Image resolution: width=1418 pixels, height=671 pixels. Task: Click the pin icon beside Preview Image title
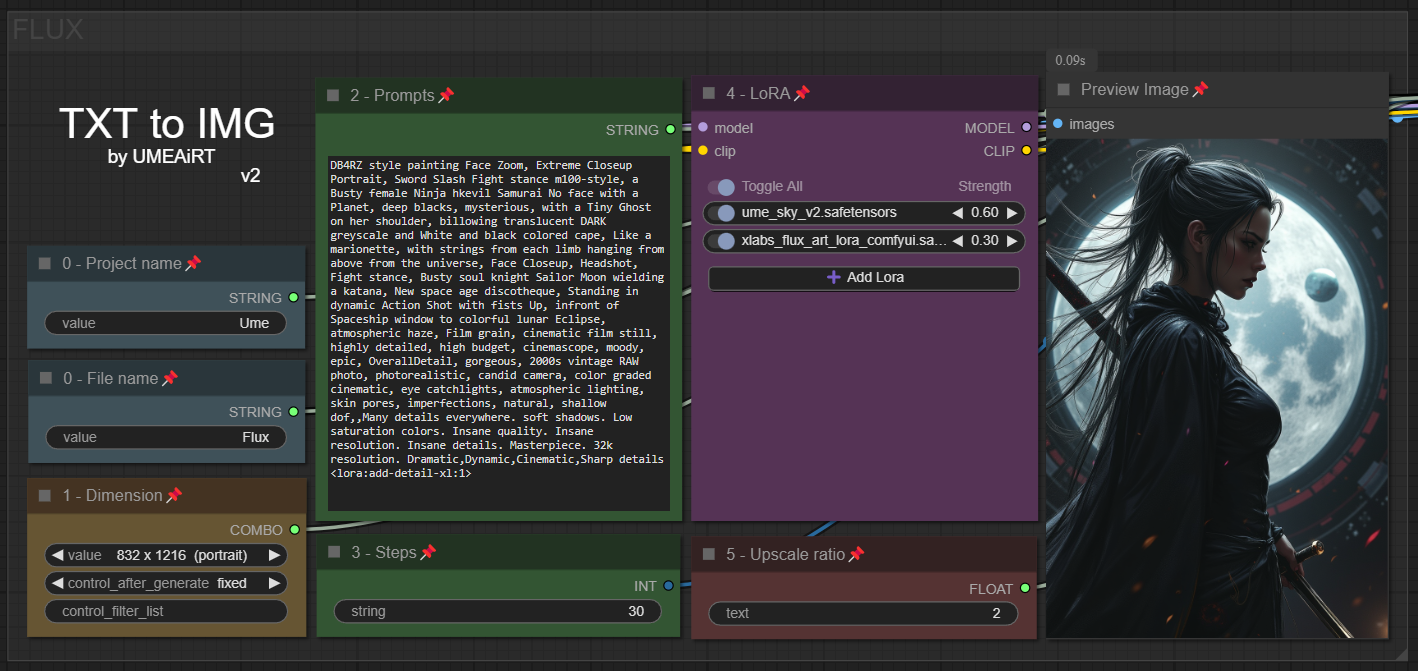pyautogui.click(x=1200, y=90)
